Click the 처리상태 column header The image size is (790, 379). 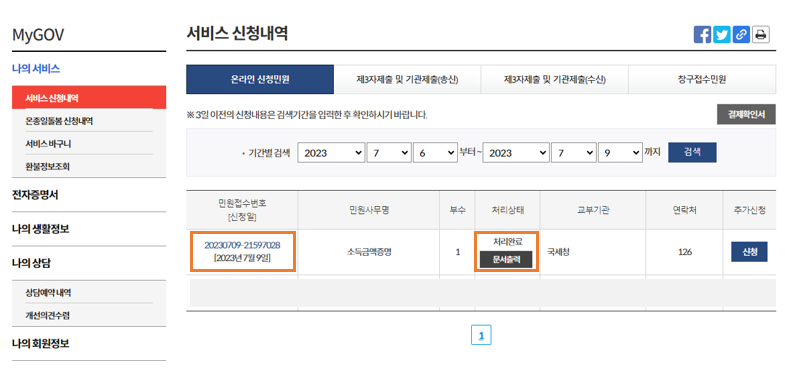point(507,210)
